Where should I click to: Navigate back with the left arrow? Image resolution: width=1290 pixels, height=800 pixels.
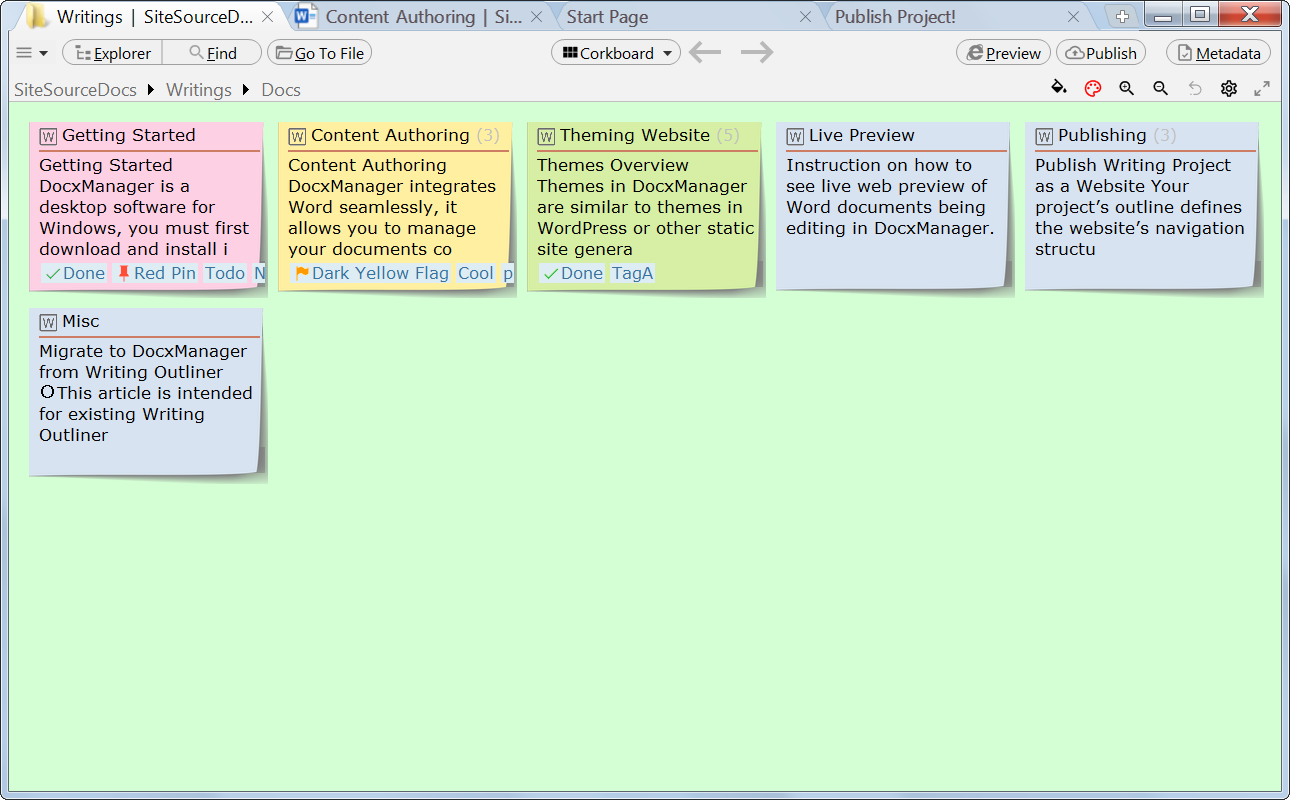705,52
